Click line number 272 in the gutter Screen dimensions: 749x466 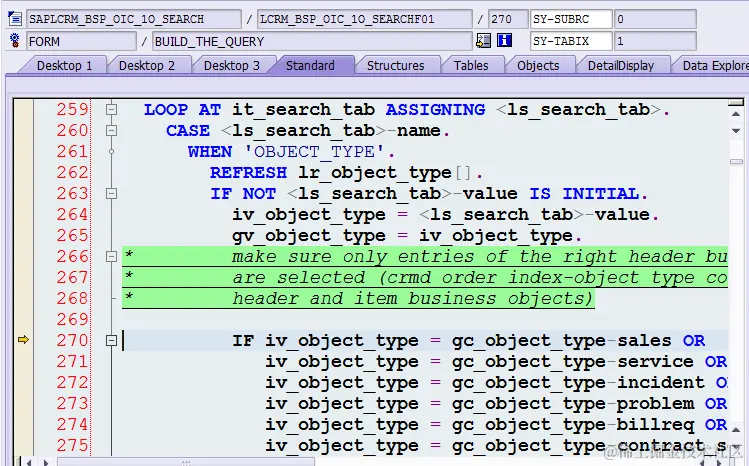(73, 382)
